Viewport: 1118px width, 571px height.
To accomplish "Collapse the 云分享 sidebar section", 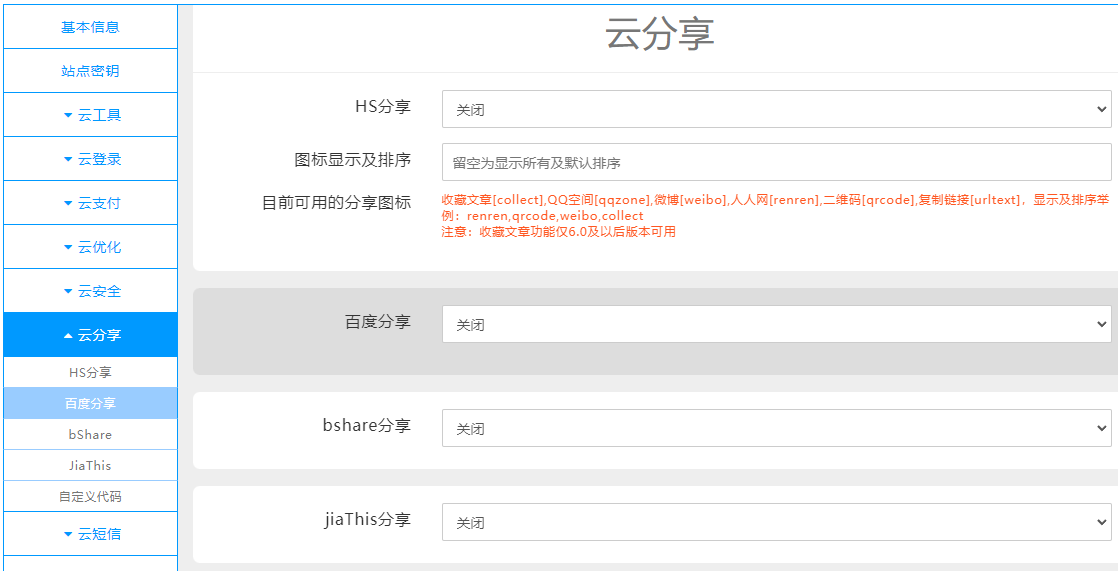I will [90, 335].
